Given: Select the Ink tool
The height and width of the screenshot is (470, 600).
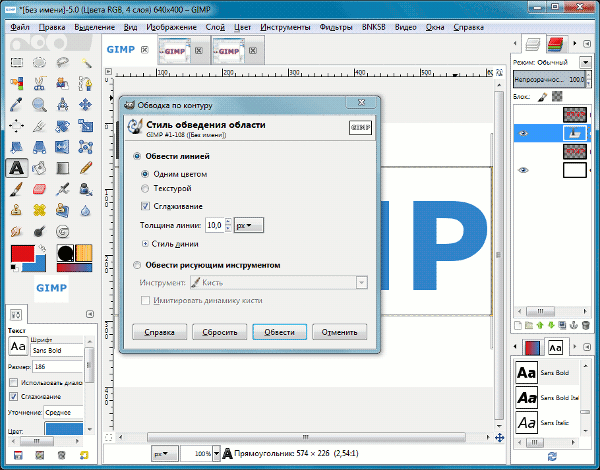Looking at the screenshot, I should pyautogui.click(x=85, y=189).
